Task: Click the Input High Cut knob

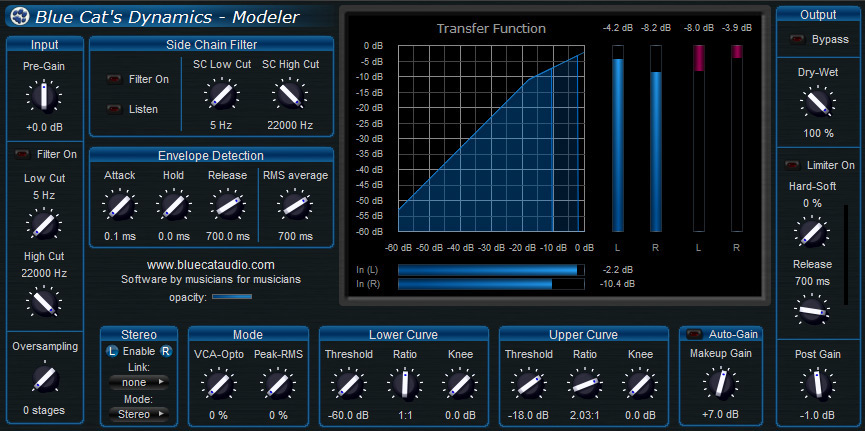Action: coord(44,302)
